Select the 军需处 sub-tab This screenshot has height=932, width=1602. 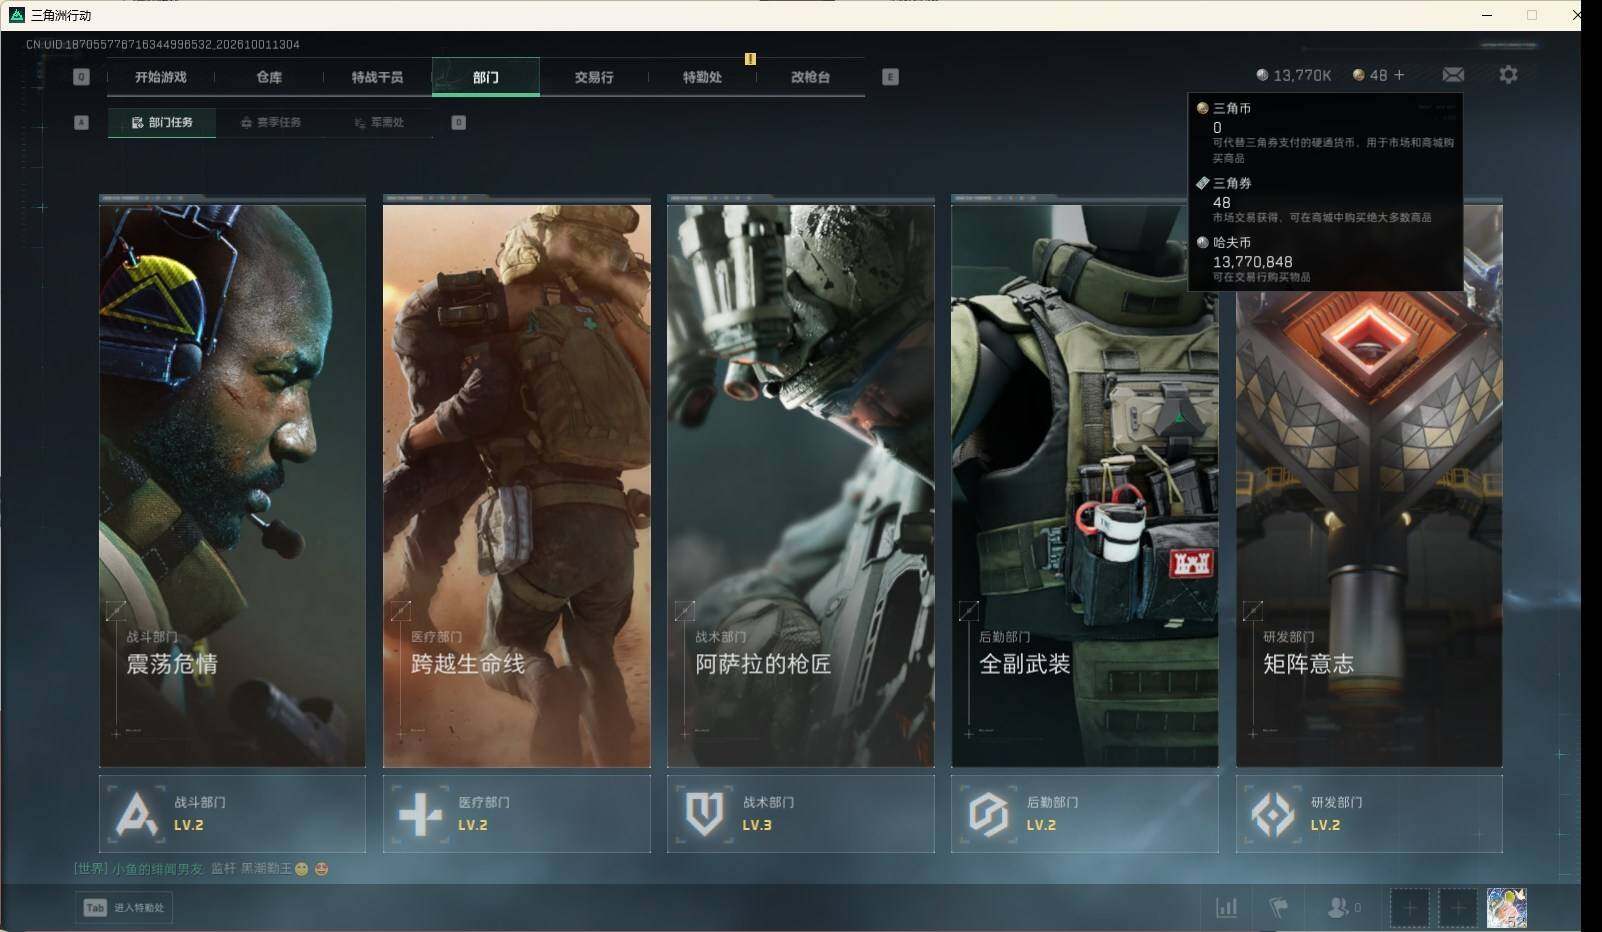(x=379, y=122)
